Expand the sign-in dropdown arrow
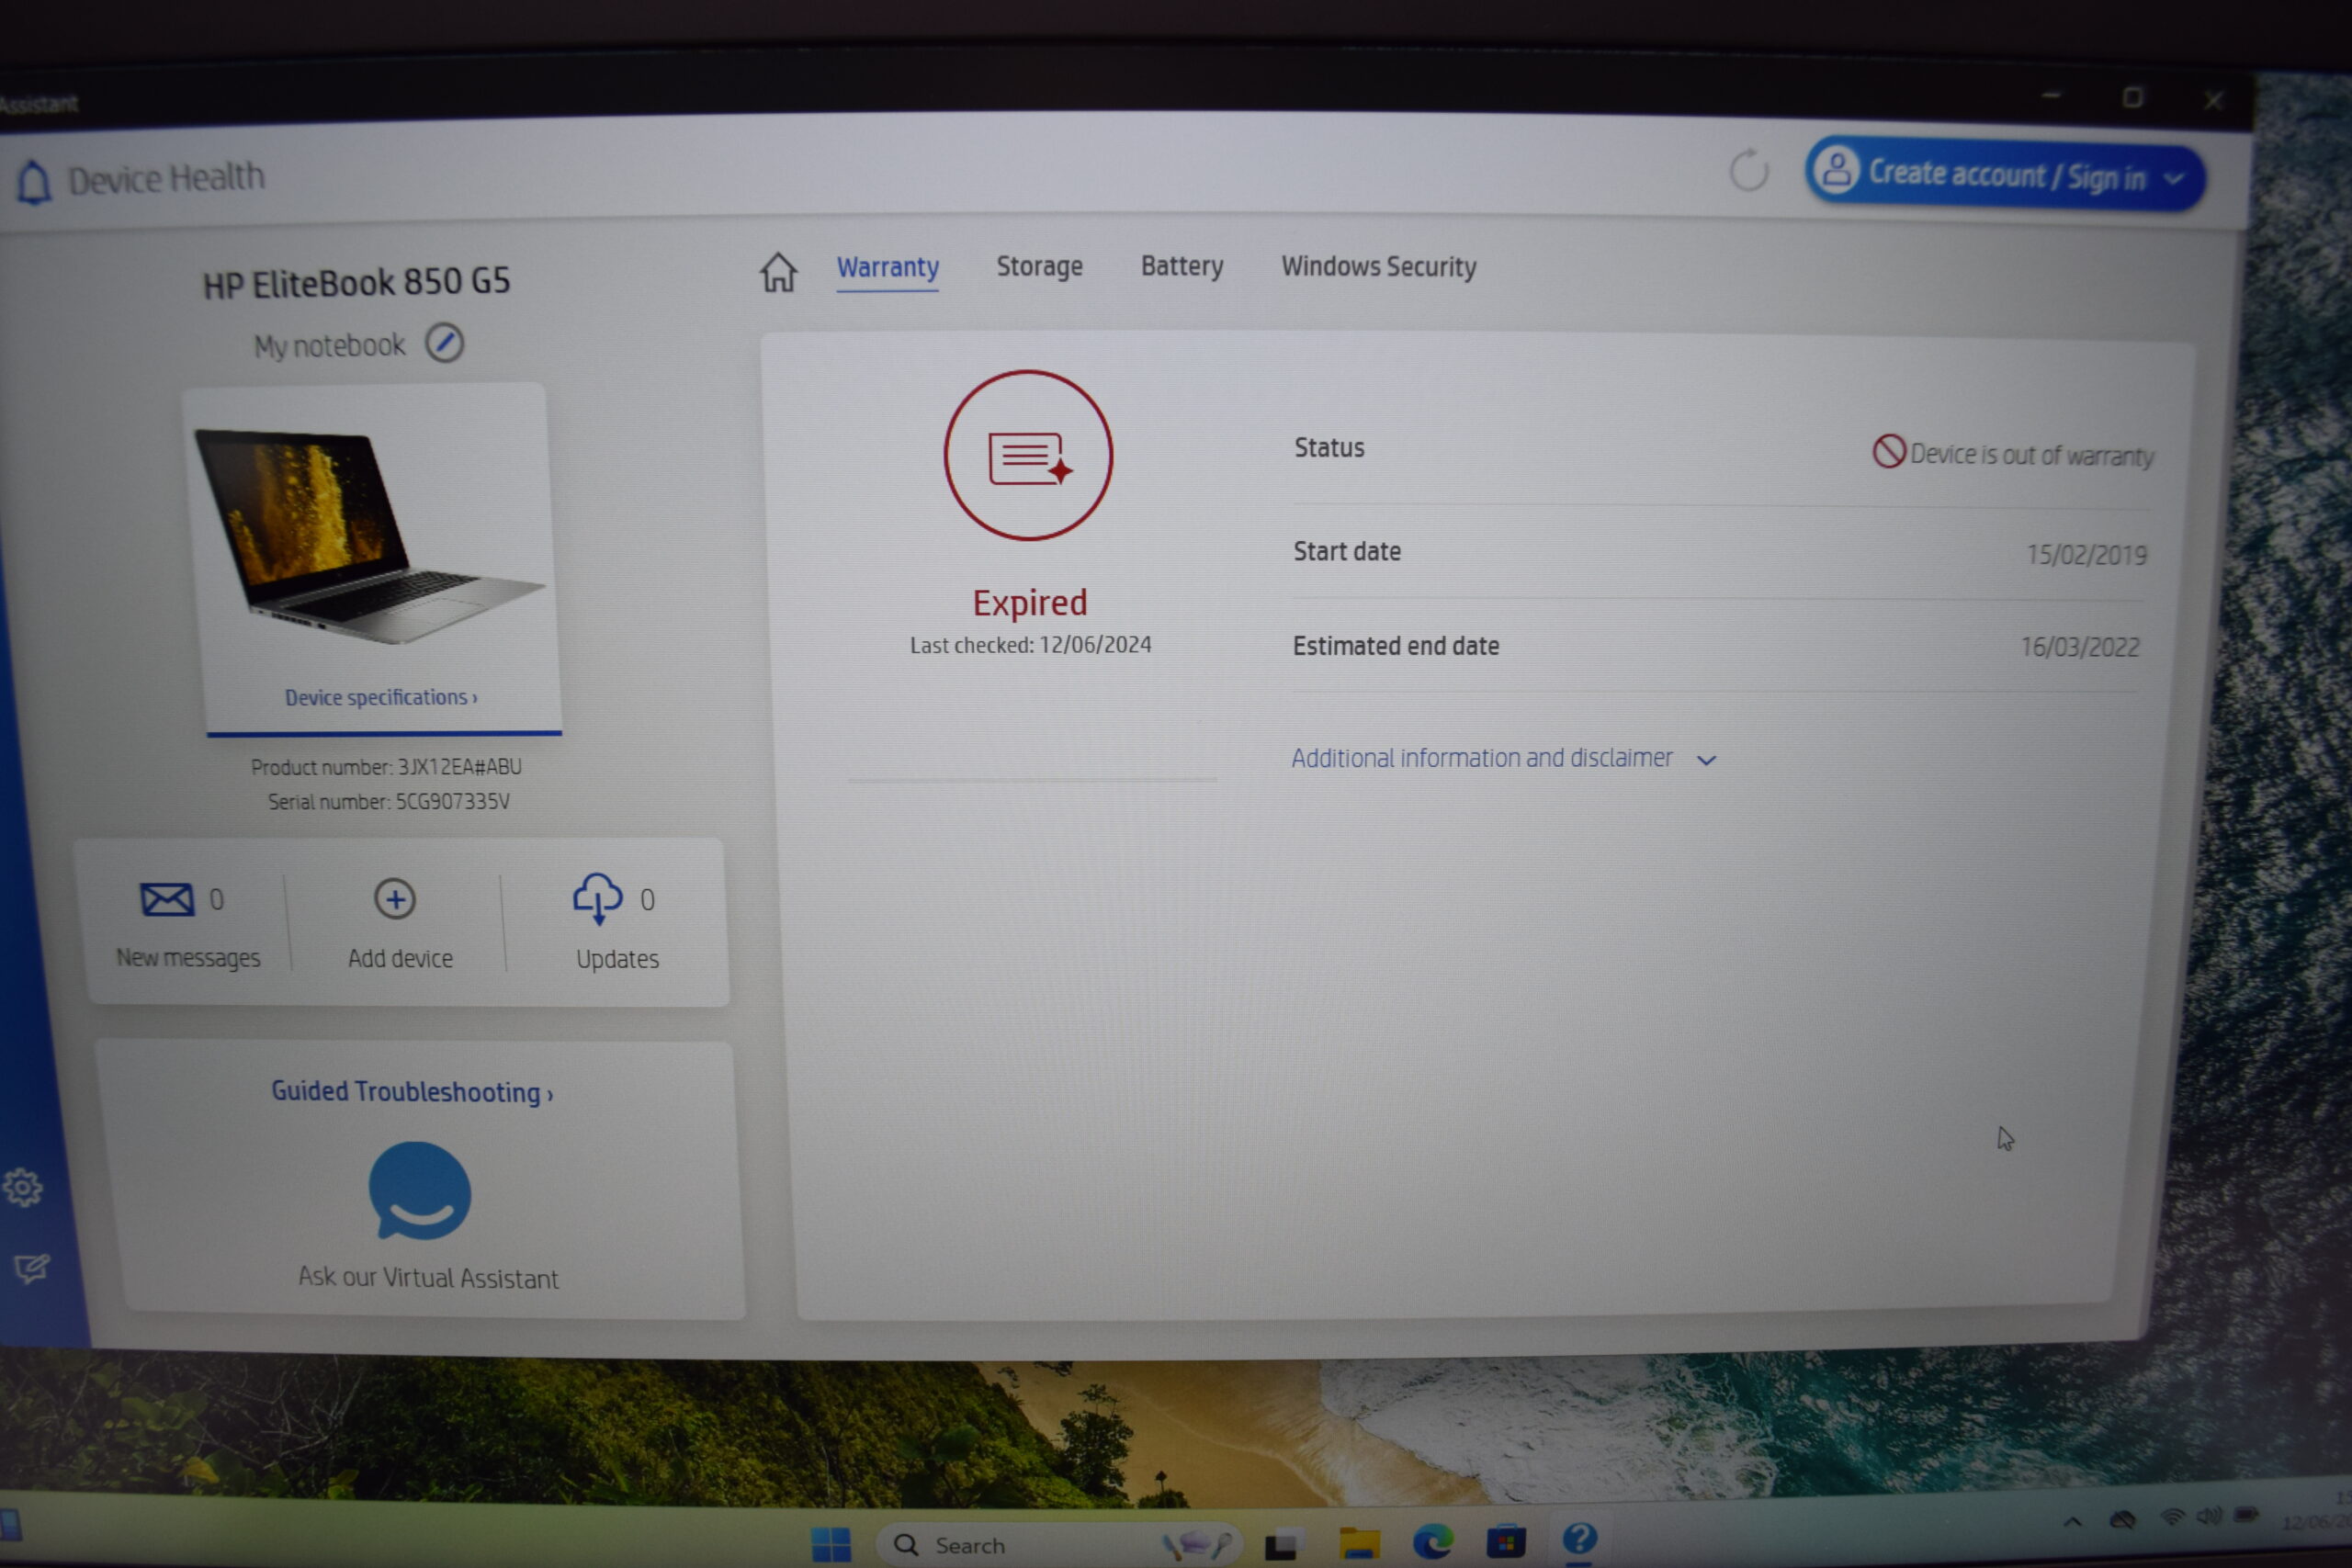Screen dimensions: 2352x1568 (x=2173, y=180)
